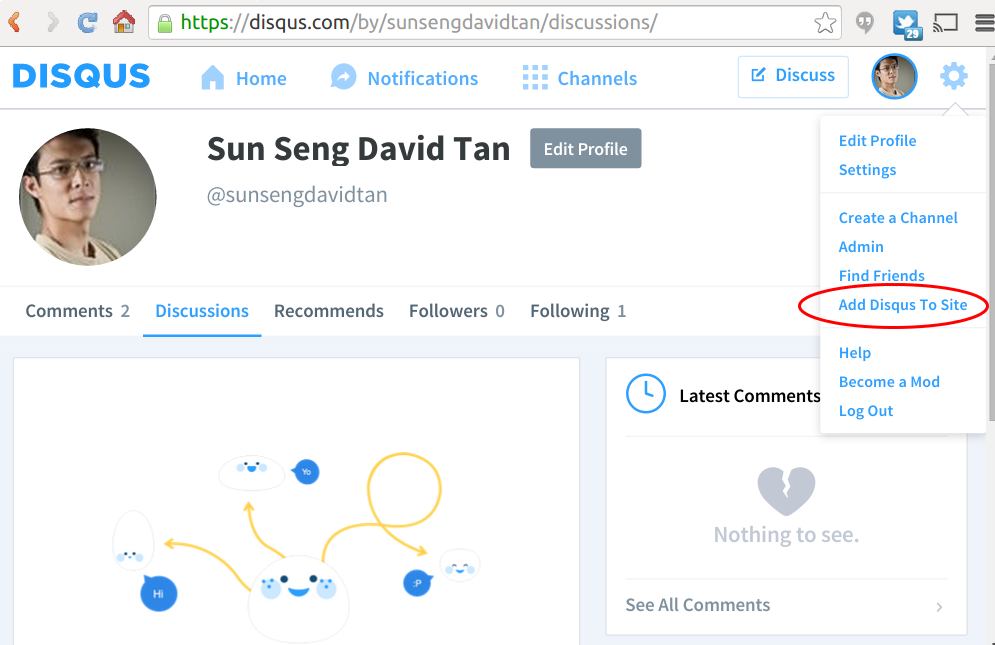Screen dimensions: 995x645
Task: Select Add Disqus To Site menu item
Action: [x=902, y=305]
